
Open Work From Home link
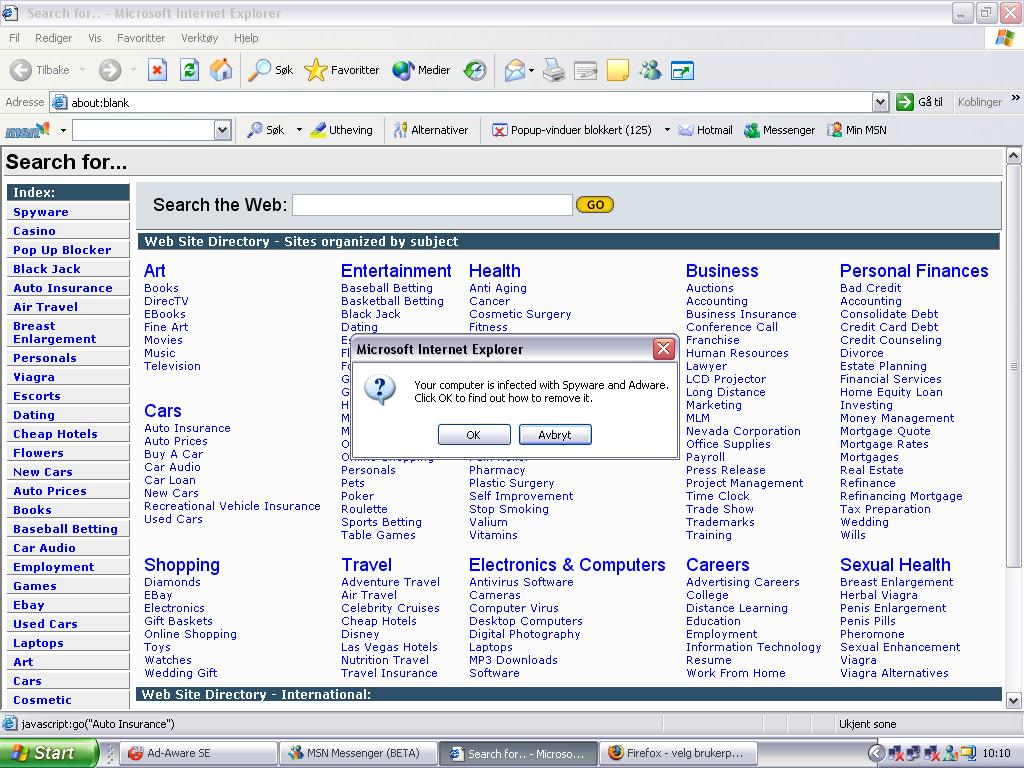pyautogui.click(x=735, y=673)
